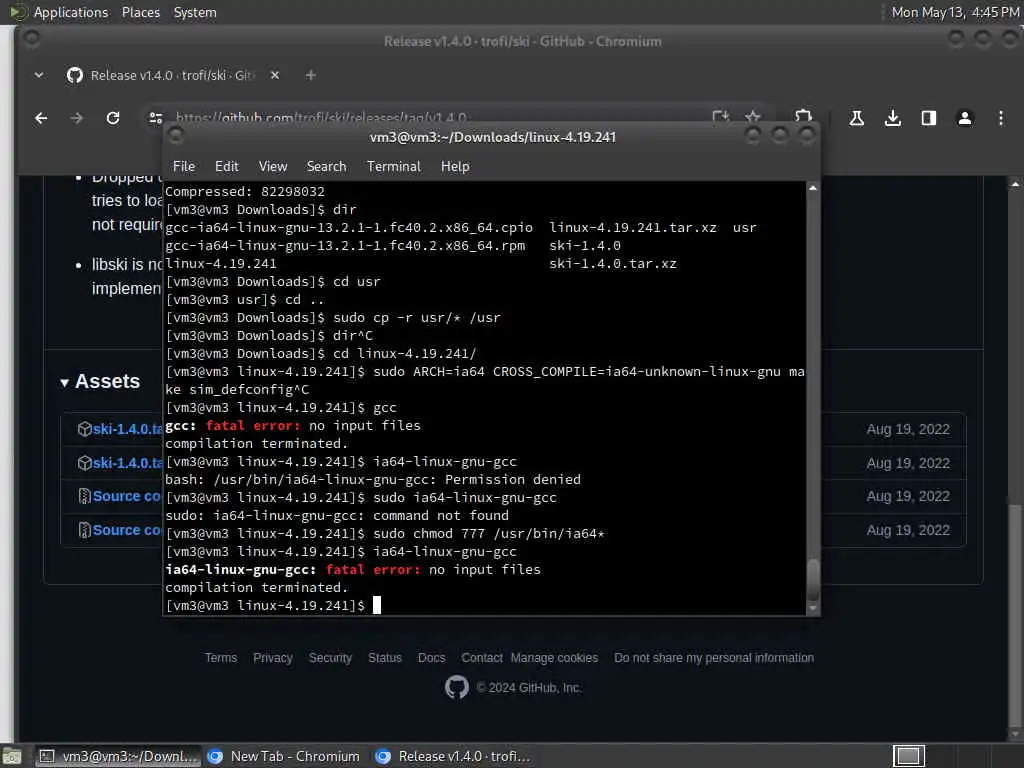Open the Chromium extensions puzzle icon
The height and width of the screenshot is (768, 1024).
coord(803,116)
